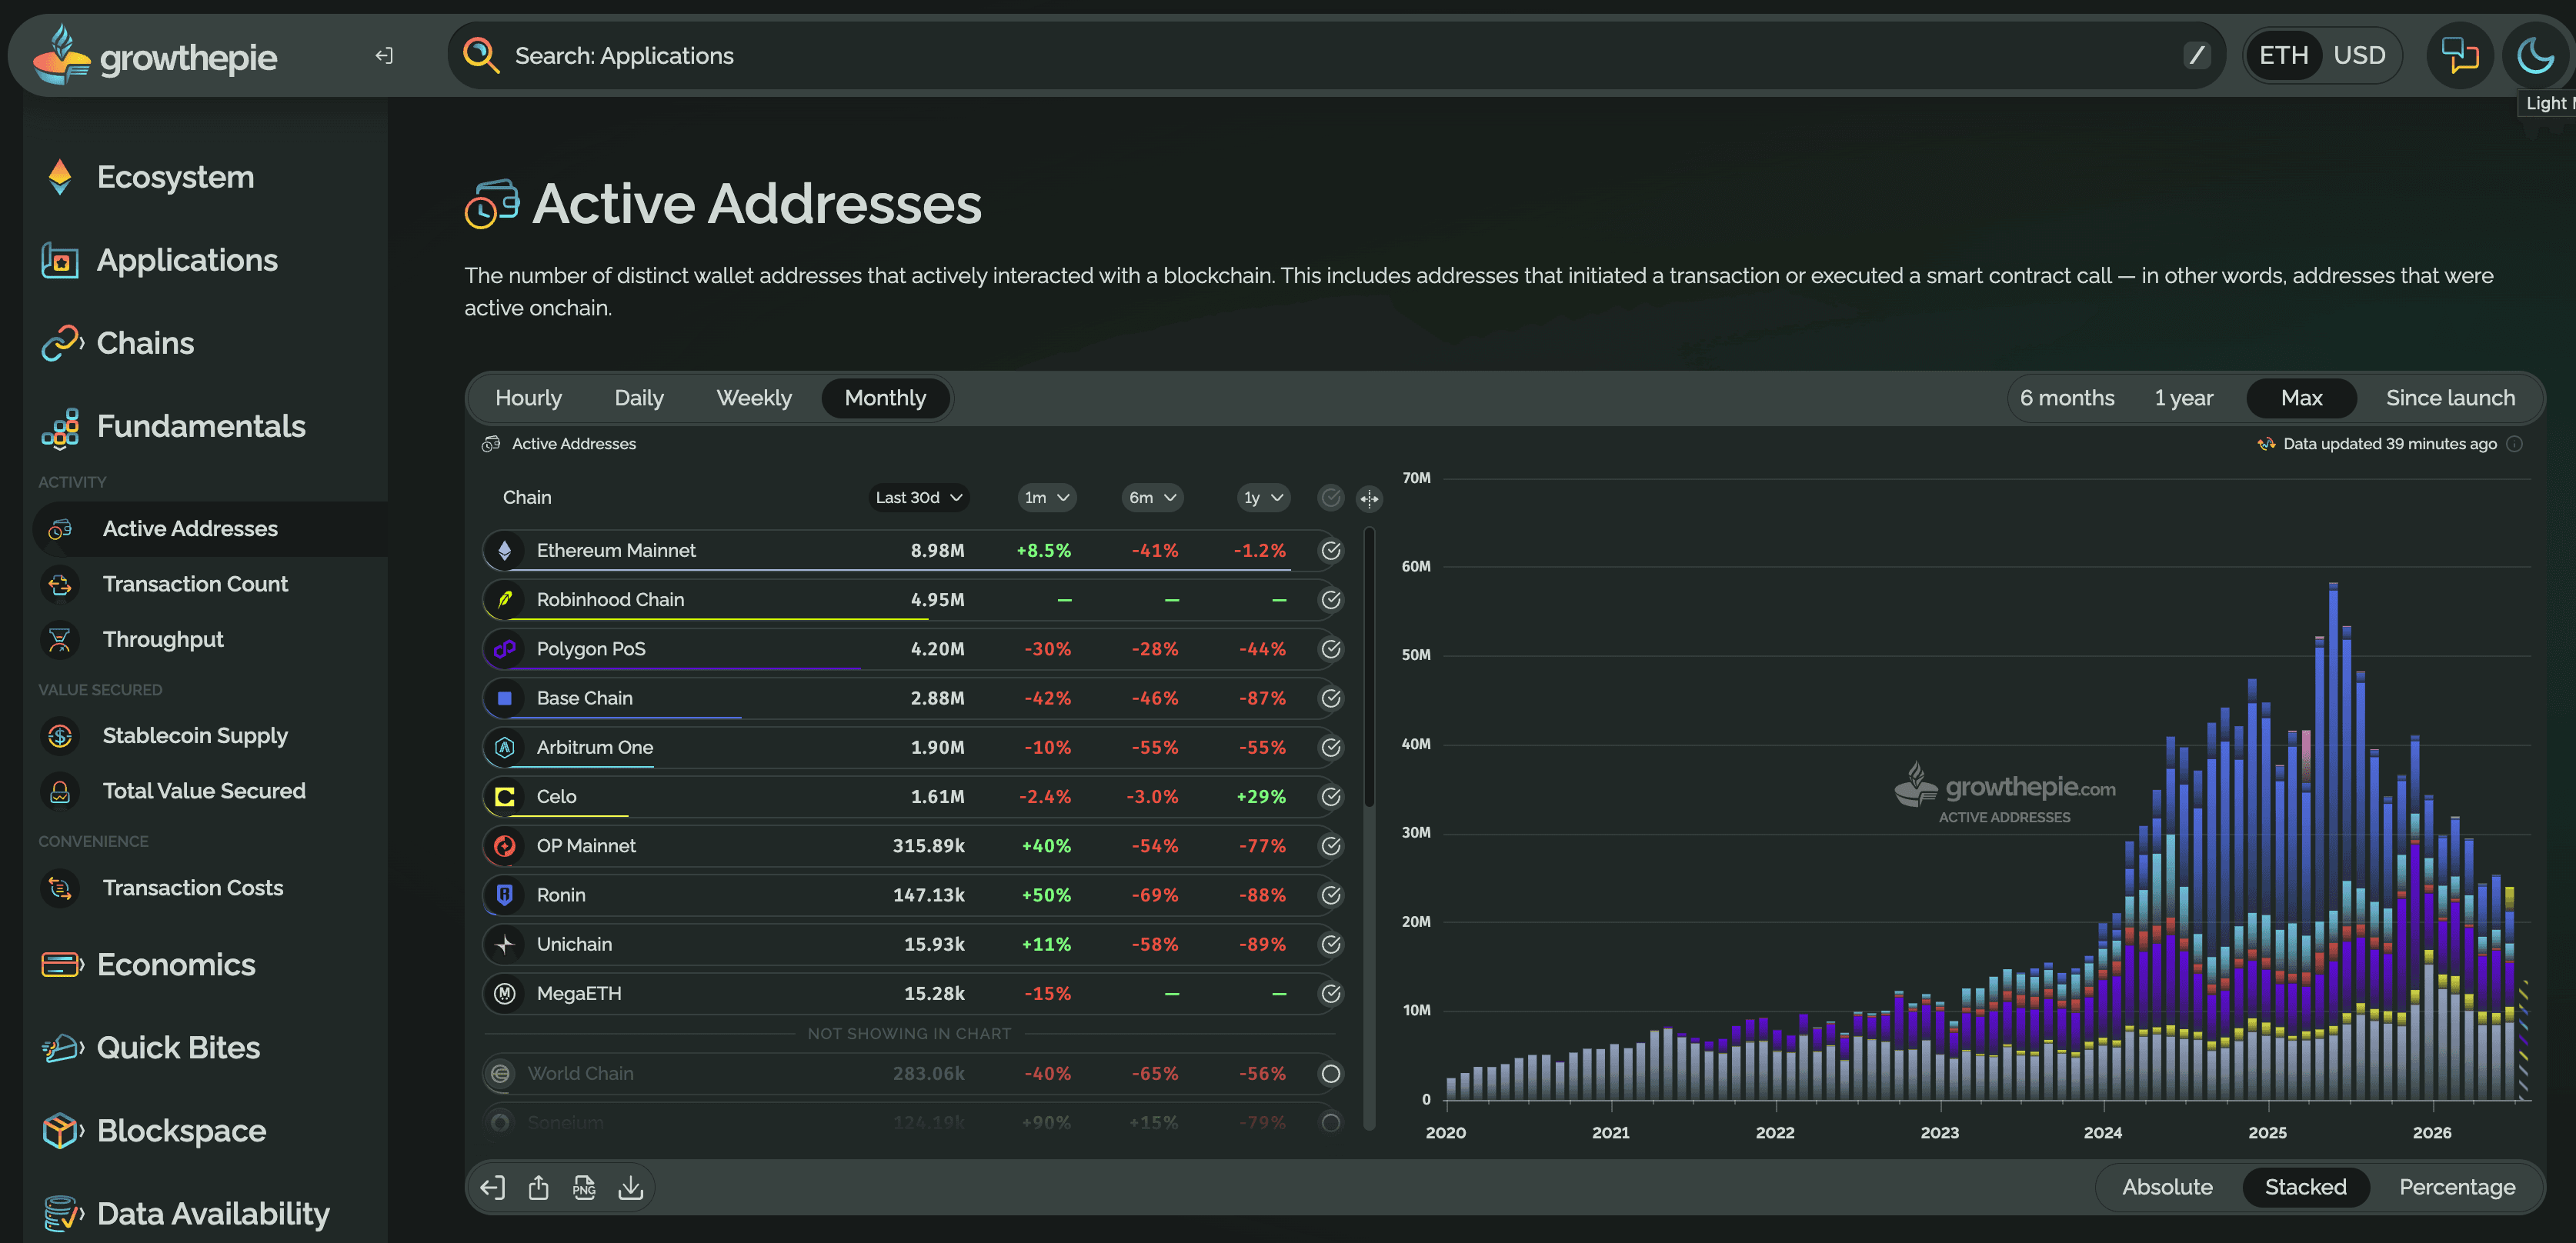Select the Daily timeframe tab
2576x1243 pixels.
point(639,398)
